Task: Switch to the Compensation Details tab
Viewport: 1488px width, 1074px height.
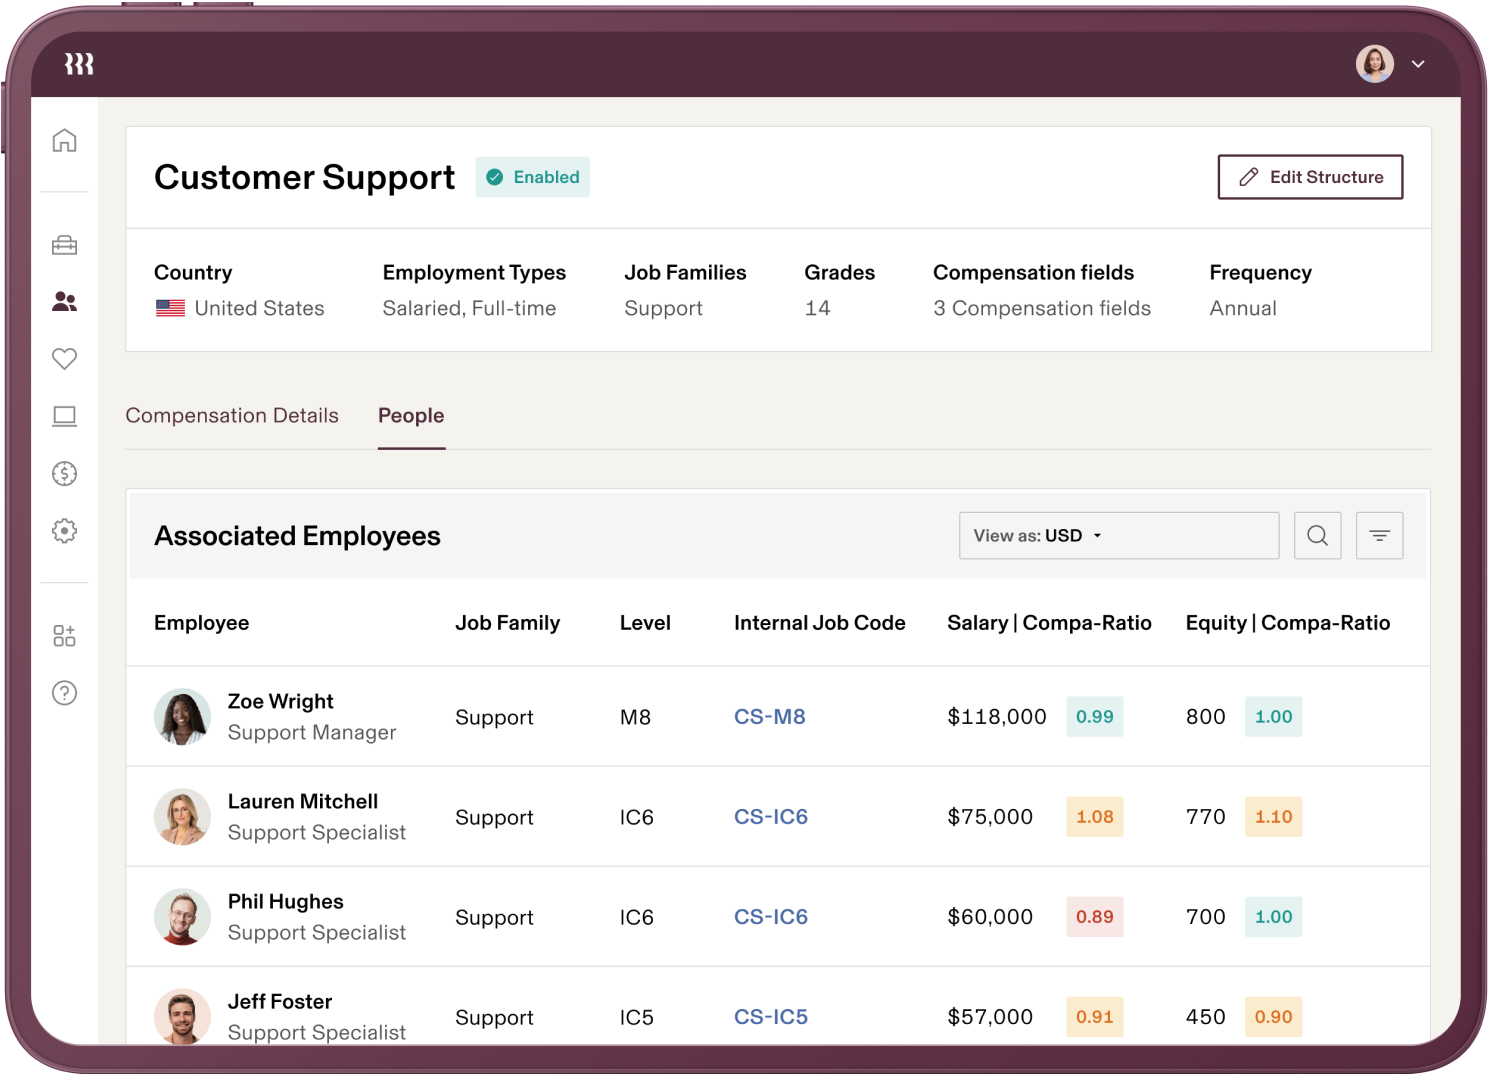Action: tap(231, 415)
